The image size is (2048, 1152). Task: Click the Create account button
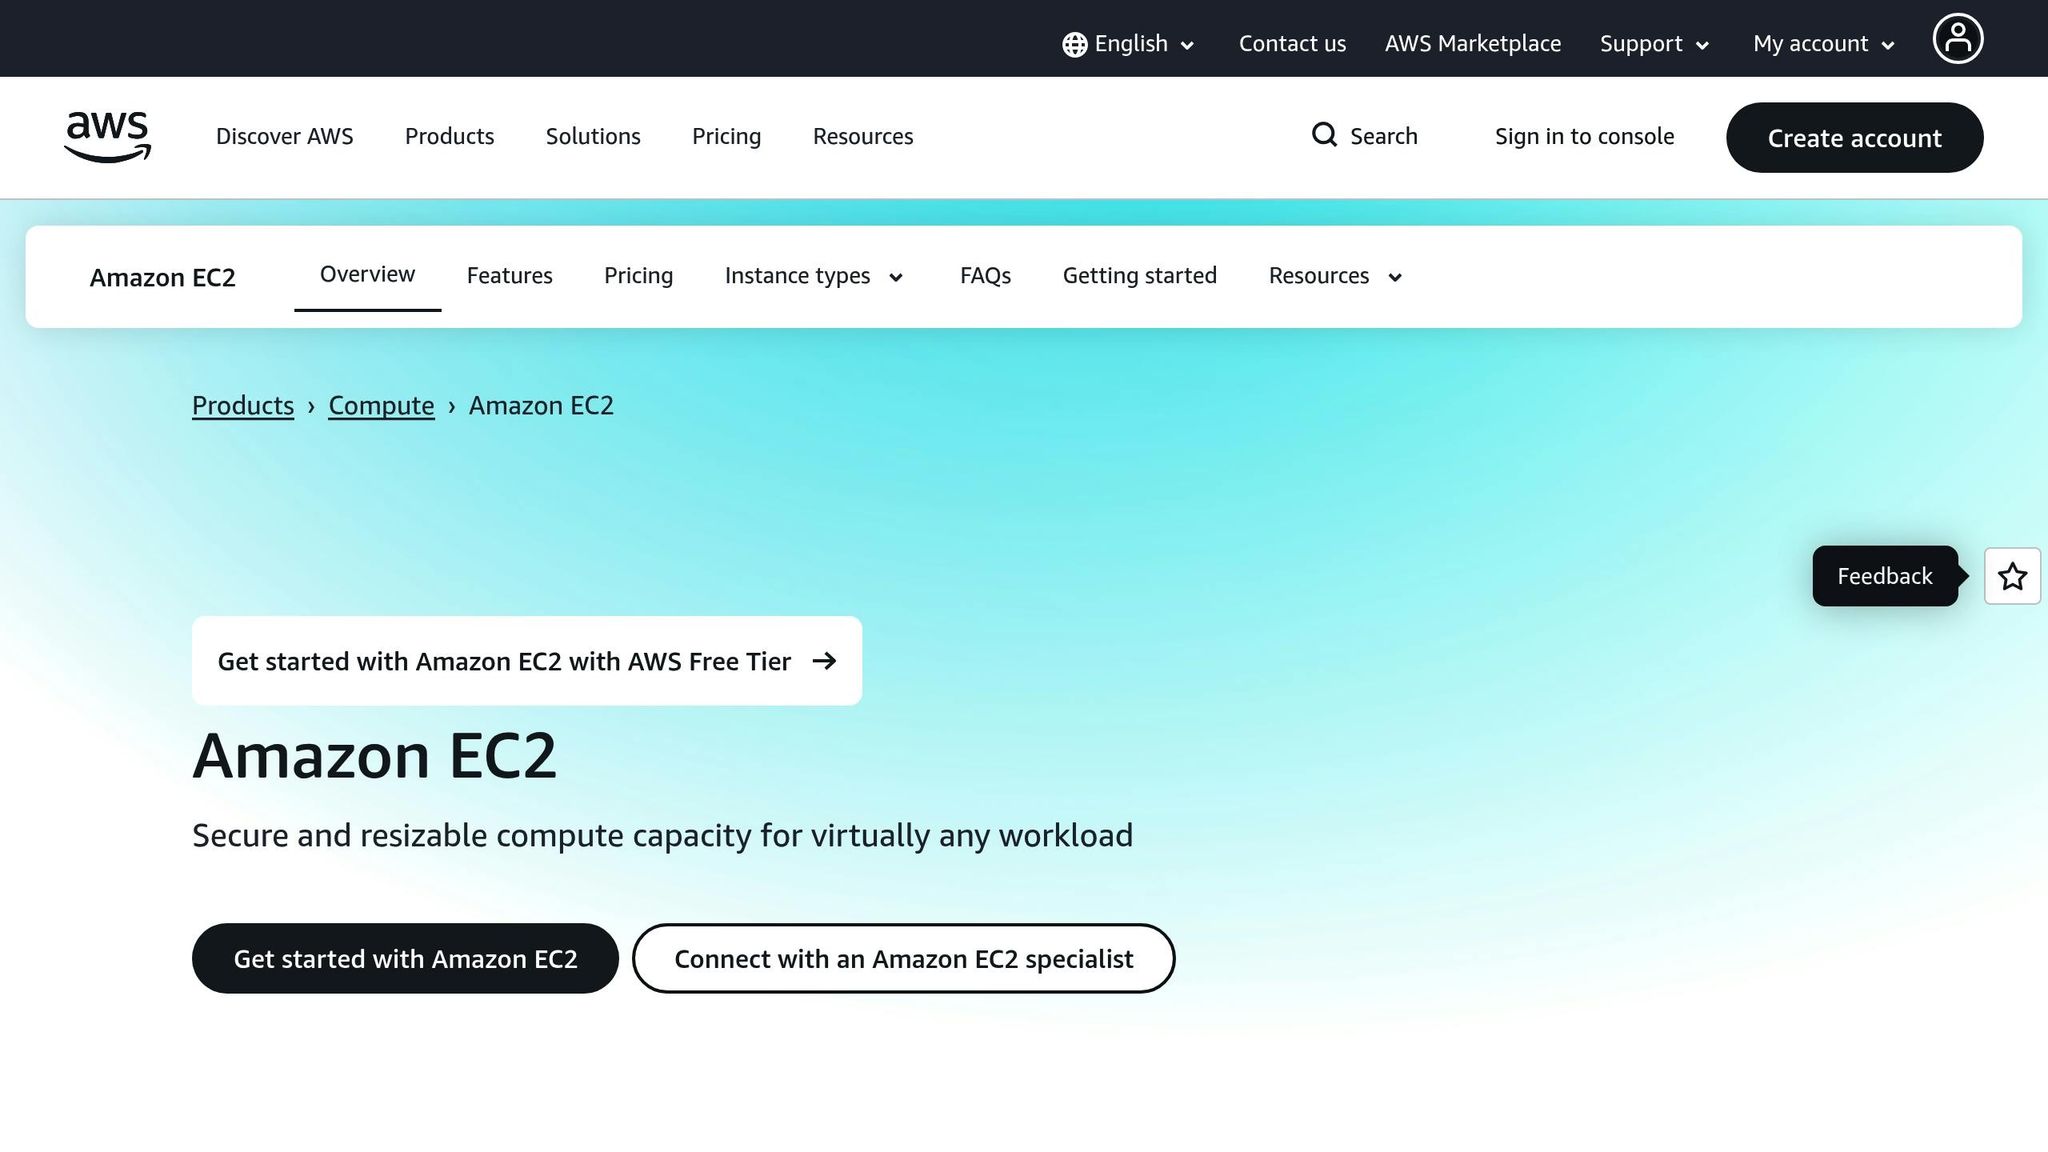[1854, 138]
